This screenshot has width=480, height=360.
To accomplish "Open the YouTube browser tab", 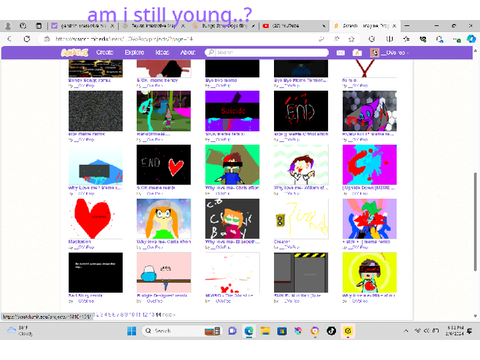I will click(294, 26).
